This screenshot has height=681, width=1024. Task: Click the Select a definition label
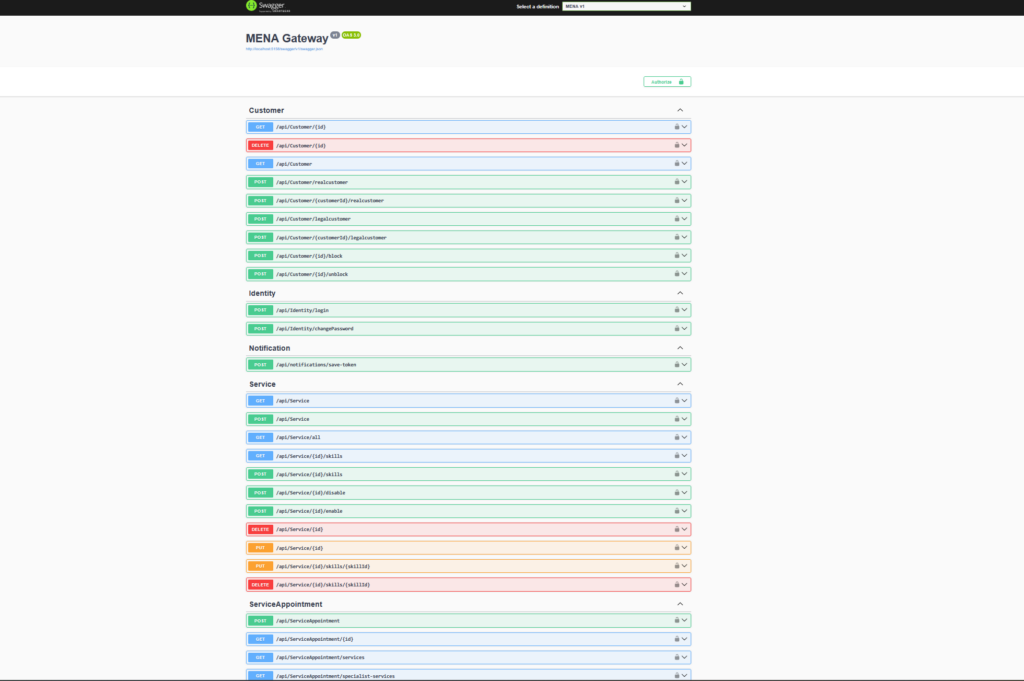pyautogui.click(x=537, y=7)
